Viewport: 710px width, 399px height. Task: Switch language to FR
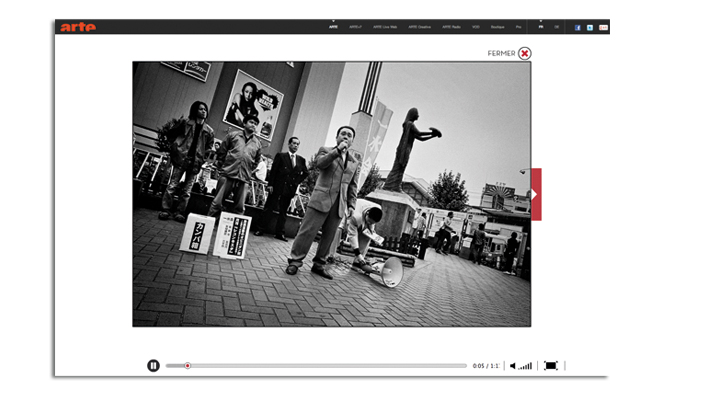(541, 27)
